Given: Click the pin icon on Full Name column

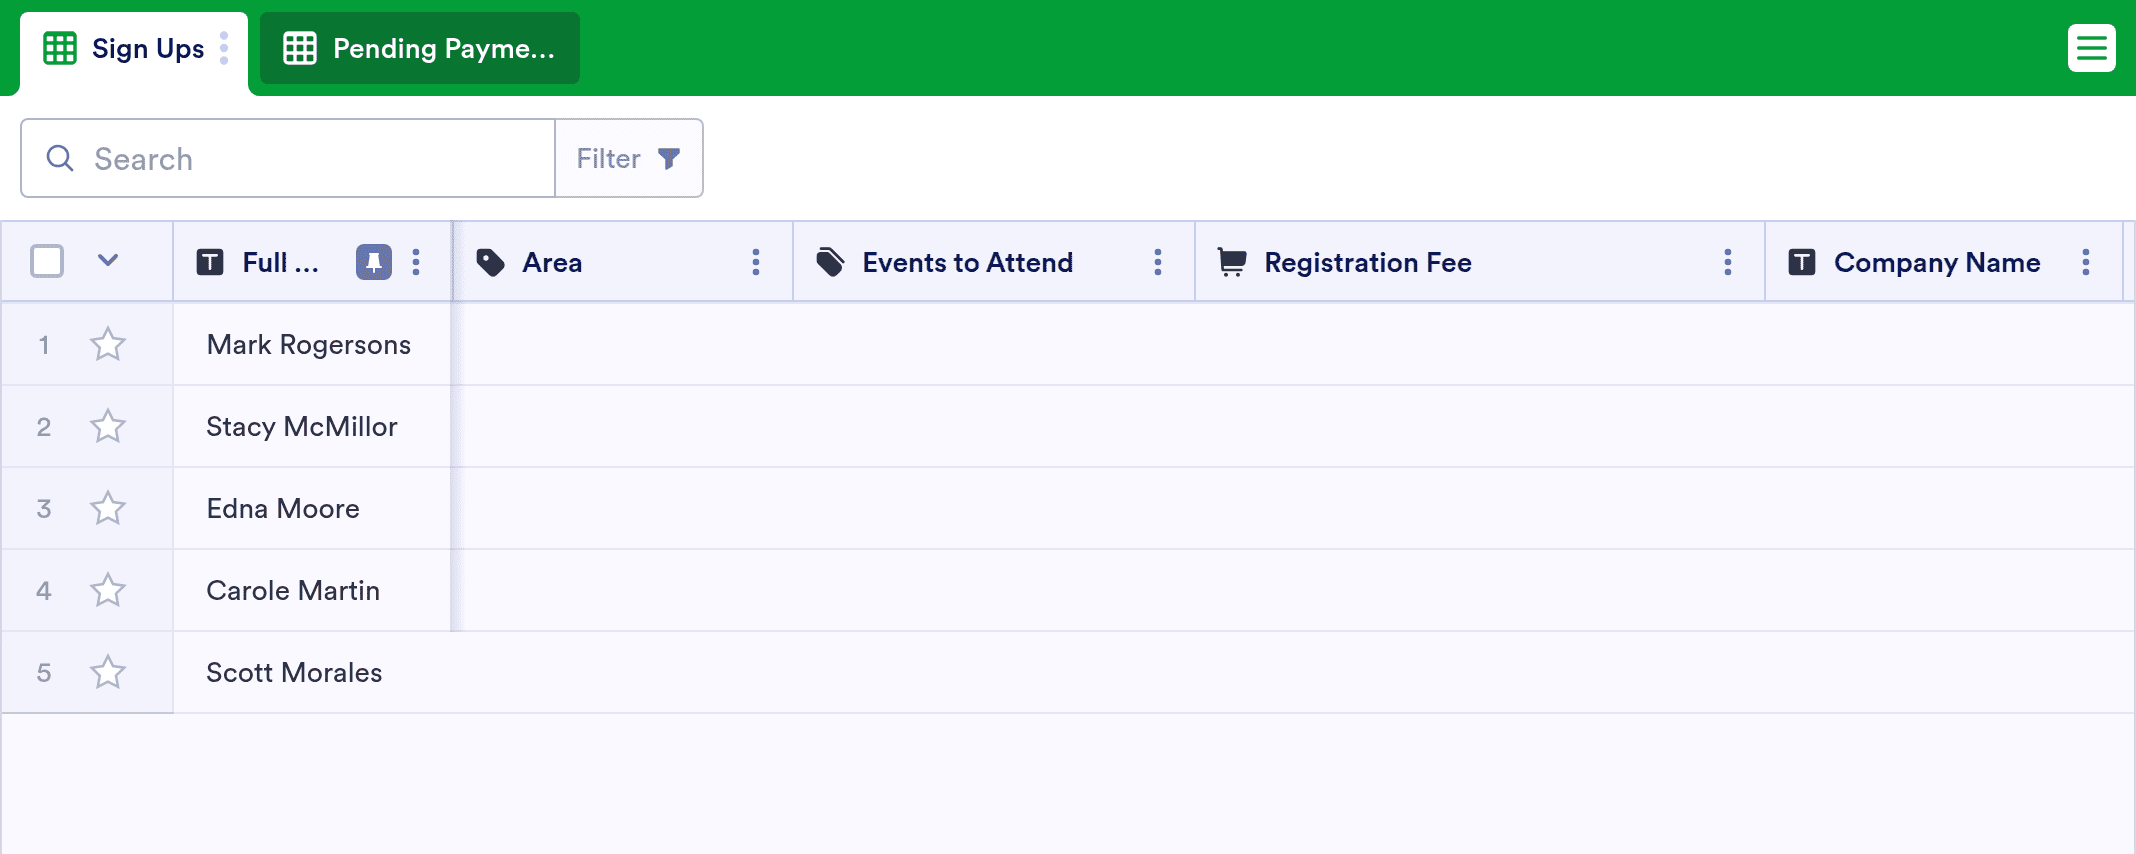Looking at the screenshot, I should pyautogui.click(x=373, y=262).
